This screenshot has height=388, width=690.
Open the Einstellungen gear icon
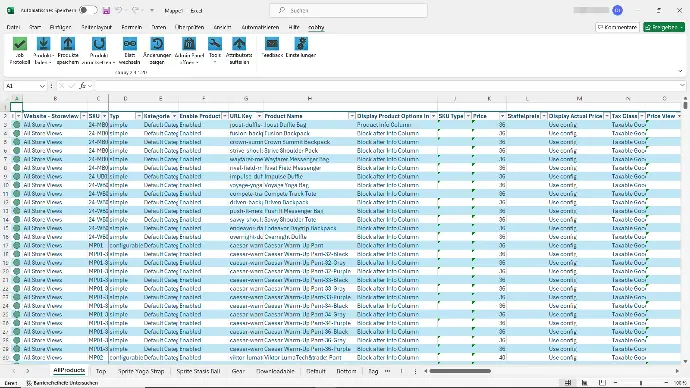301,44
